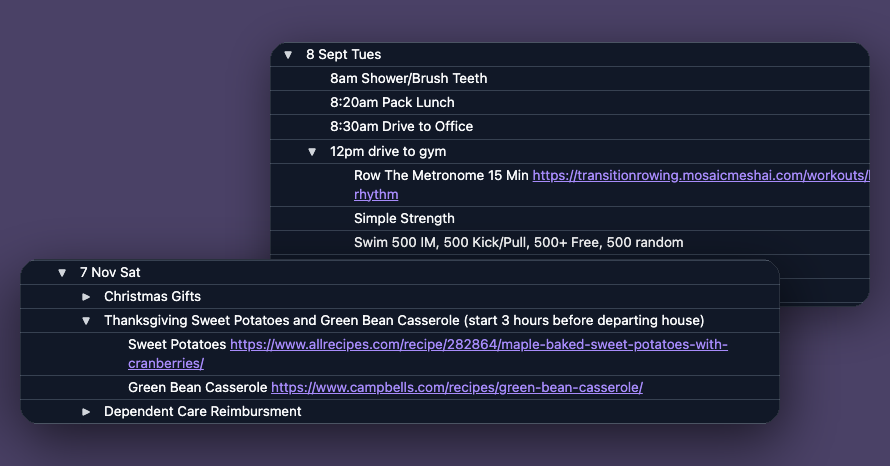Select the '8am Shower/Brush Teeth' row
Viewport: 890px width, 466px height.
570,78
